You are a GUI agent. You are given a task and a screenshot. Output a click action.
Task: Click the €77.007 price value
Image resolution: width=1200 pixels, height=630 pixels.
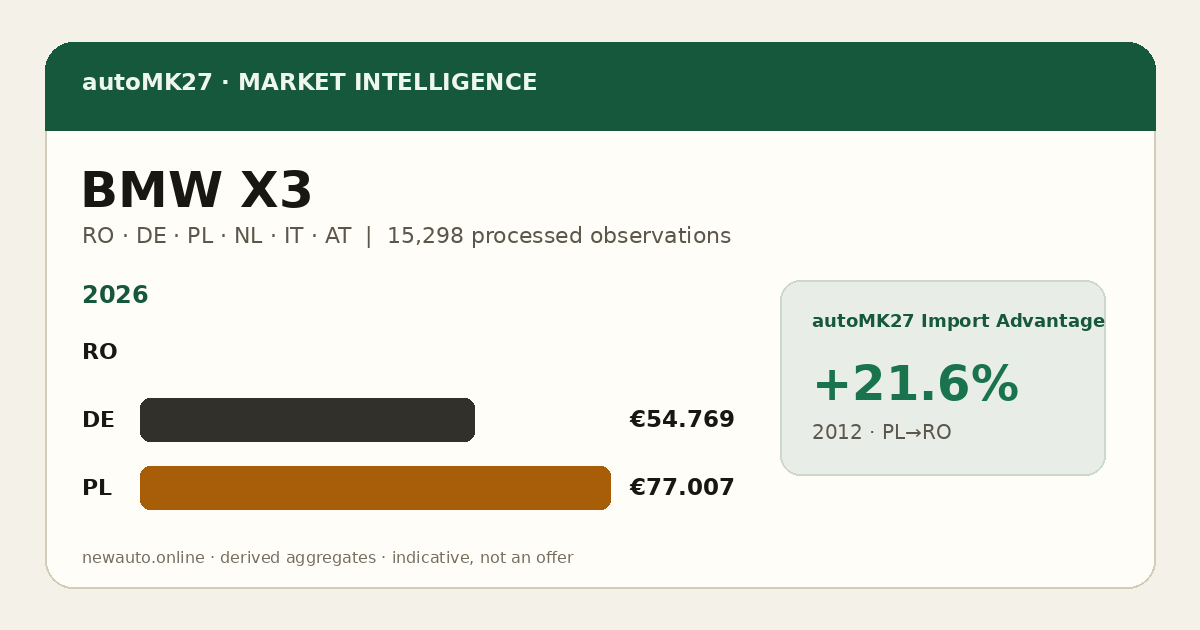(x=682, y=488)
